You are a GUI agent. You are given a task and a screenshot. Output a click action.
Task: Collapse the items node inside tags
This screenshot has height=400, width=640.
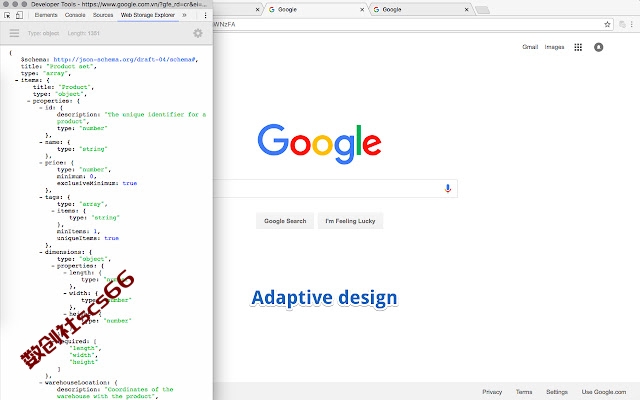click(x=53, y=211)
